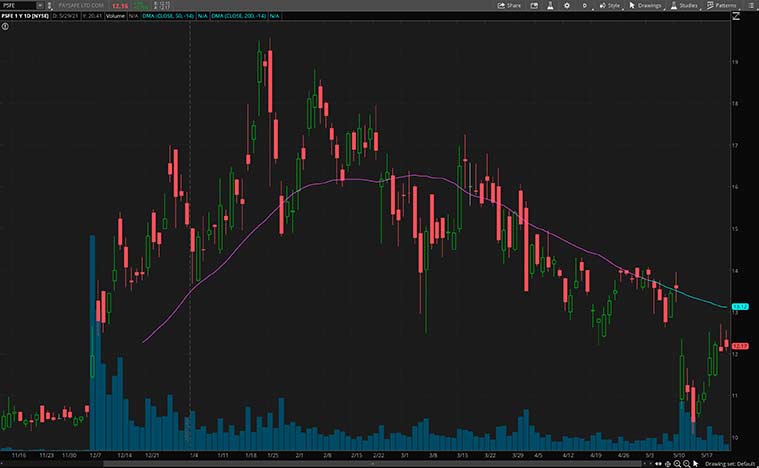Click the Share button
The image size is (759, 468).
point(509,5)
